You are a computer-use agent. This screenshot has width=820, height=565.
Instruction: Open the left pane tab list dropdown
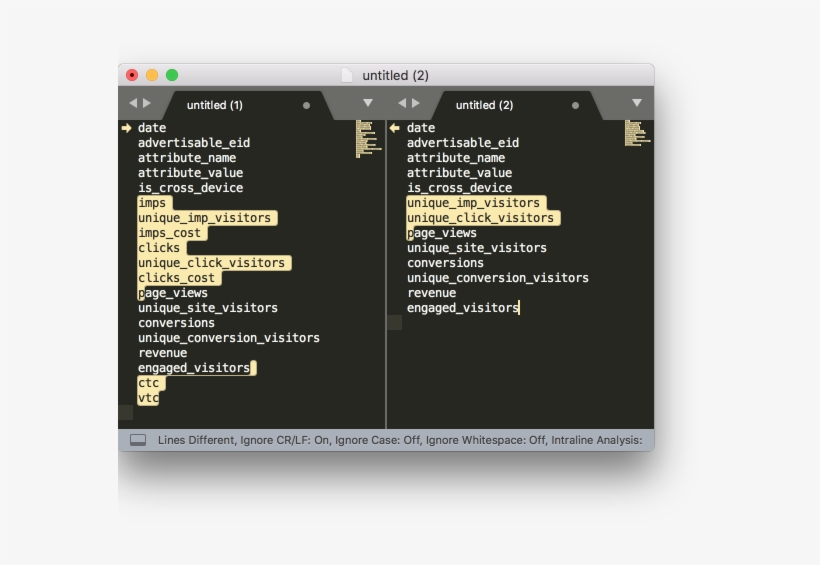367,103
